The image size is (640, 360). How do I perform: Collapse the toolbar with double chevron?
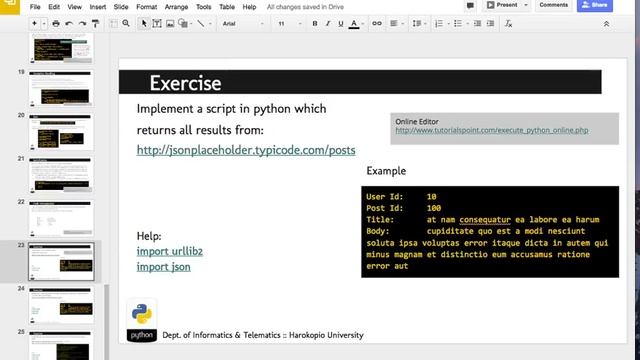[x=607, y=24]
